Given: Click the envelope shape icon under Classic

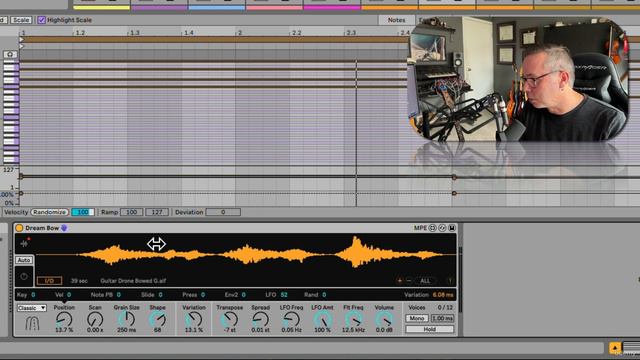Looking at the screenshot, I should coord(33,324).
